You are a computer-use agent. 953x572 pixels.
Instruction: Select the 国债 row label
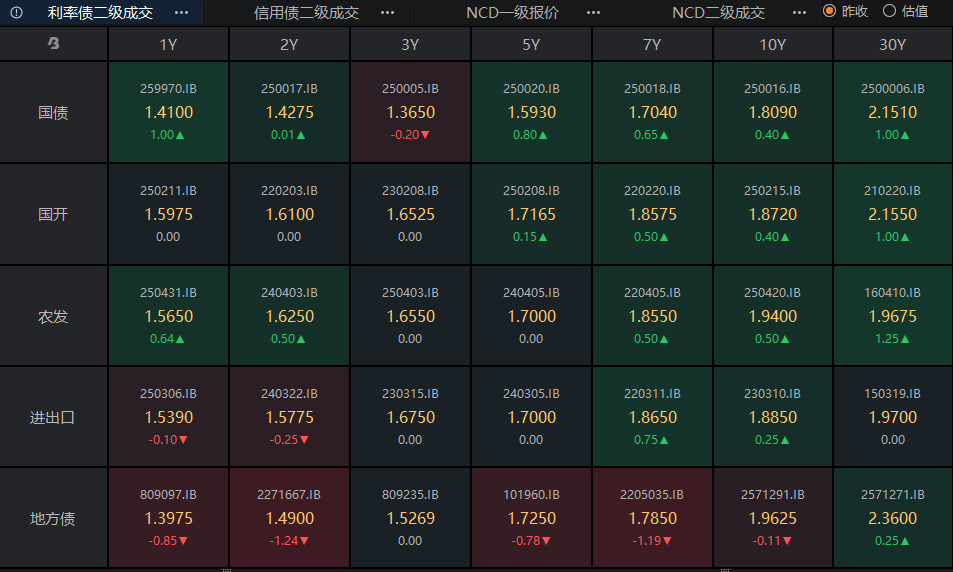(53, 112)
